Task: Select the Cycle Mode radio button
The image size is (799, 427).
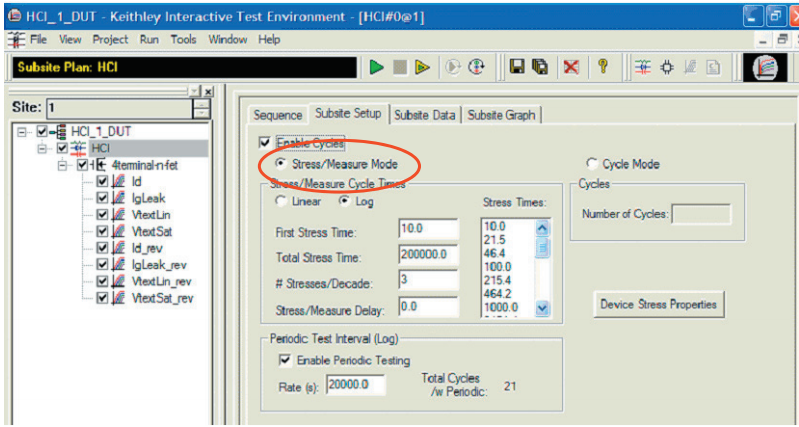Action: click(x=592, y=165)
